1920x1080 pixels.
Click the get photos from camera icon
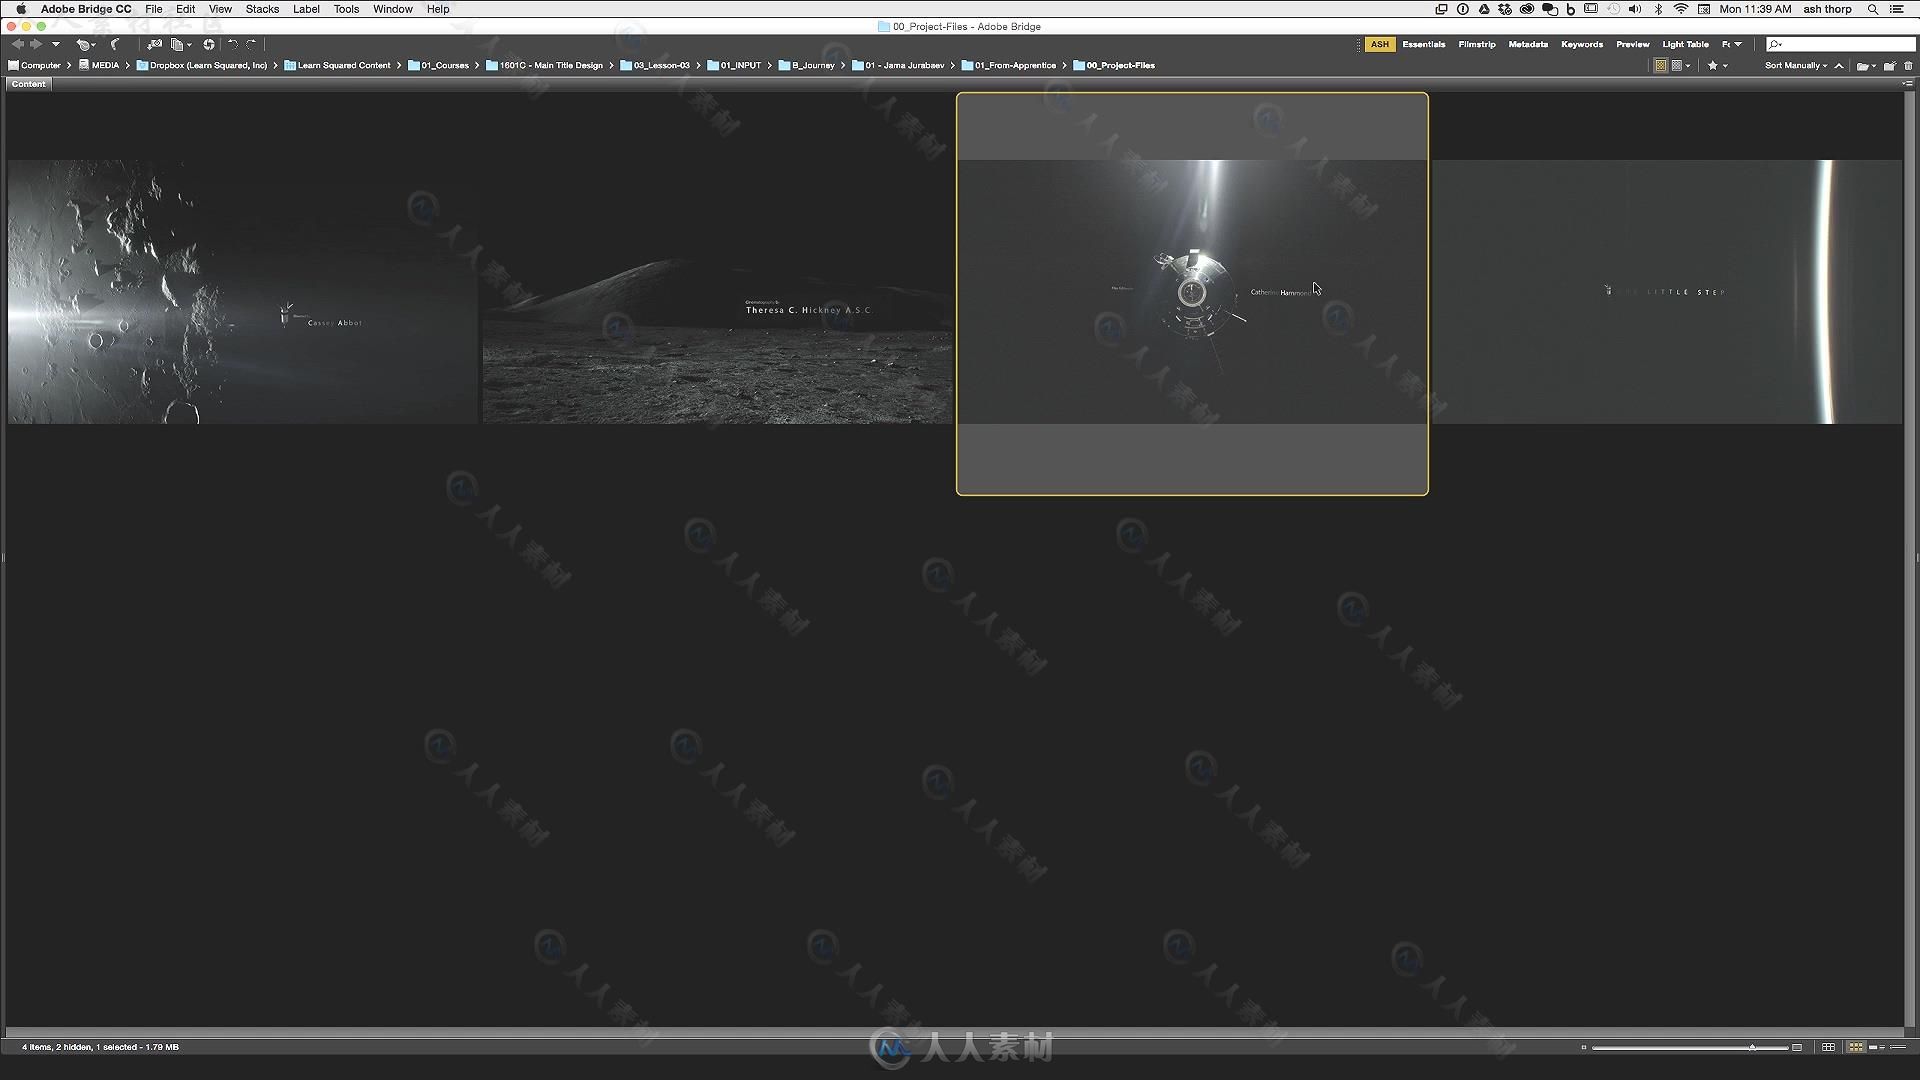point(154,44)
